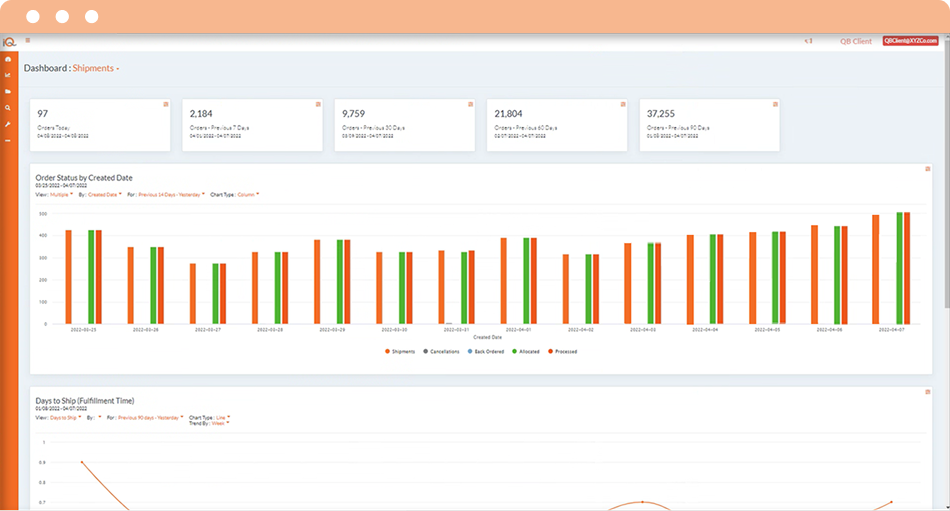Click the QB Client menu item

pos(855,42)
